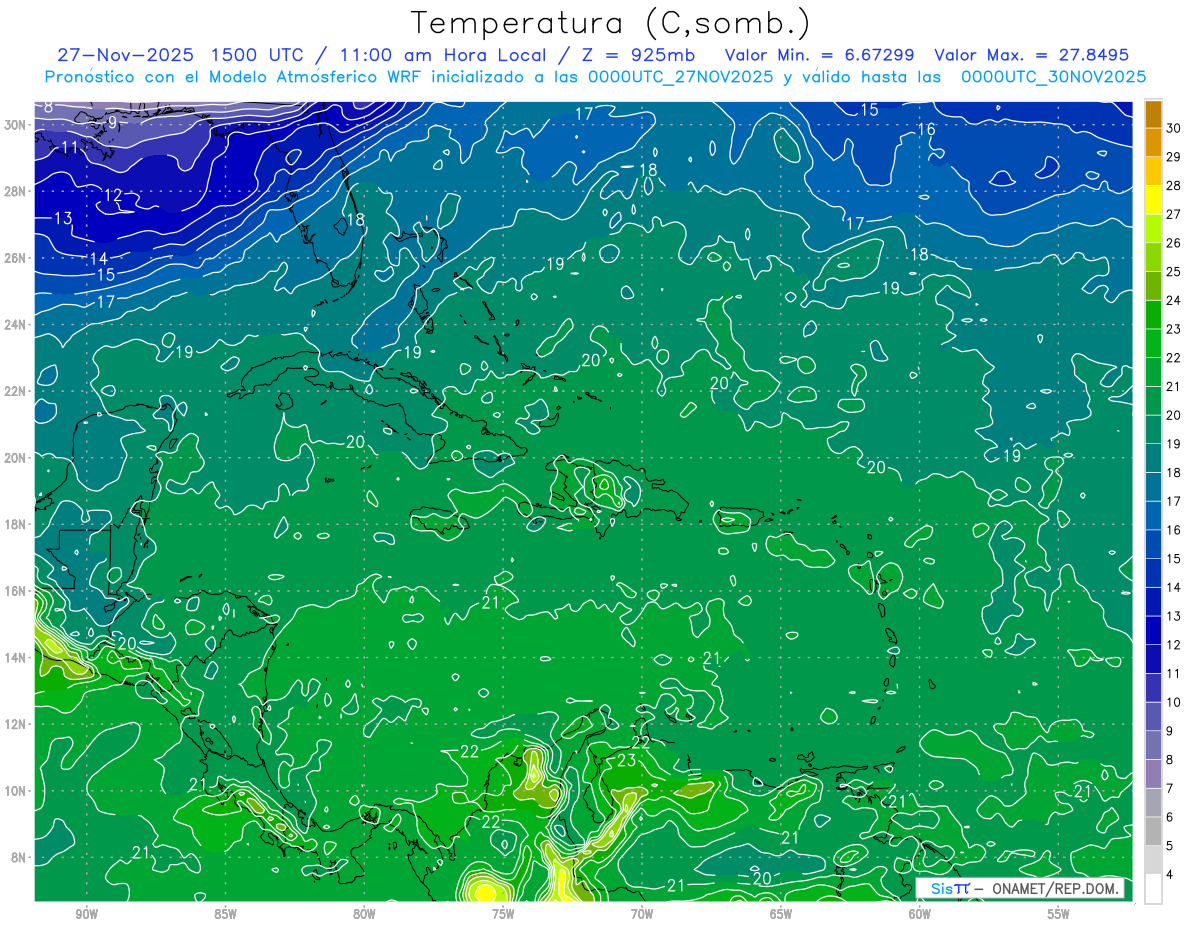1200x927 pixels.
Task: Click the "22N" latitude axis label
Action: click(x=15, y=391)
